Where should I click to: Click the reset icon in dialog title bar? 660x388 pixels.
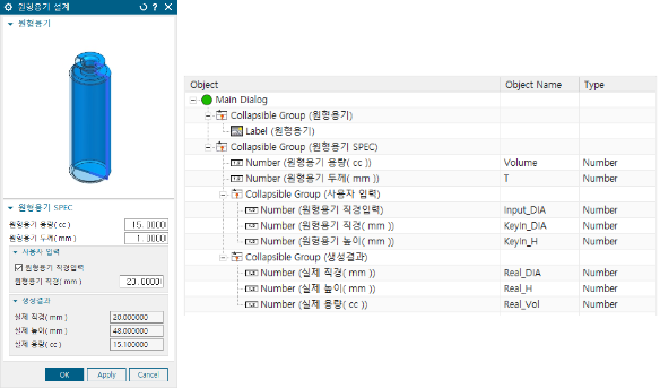click(143, 7)
